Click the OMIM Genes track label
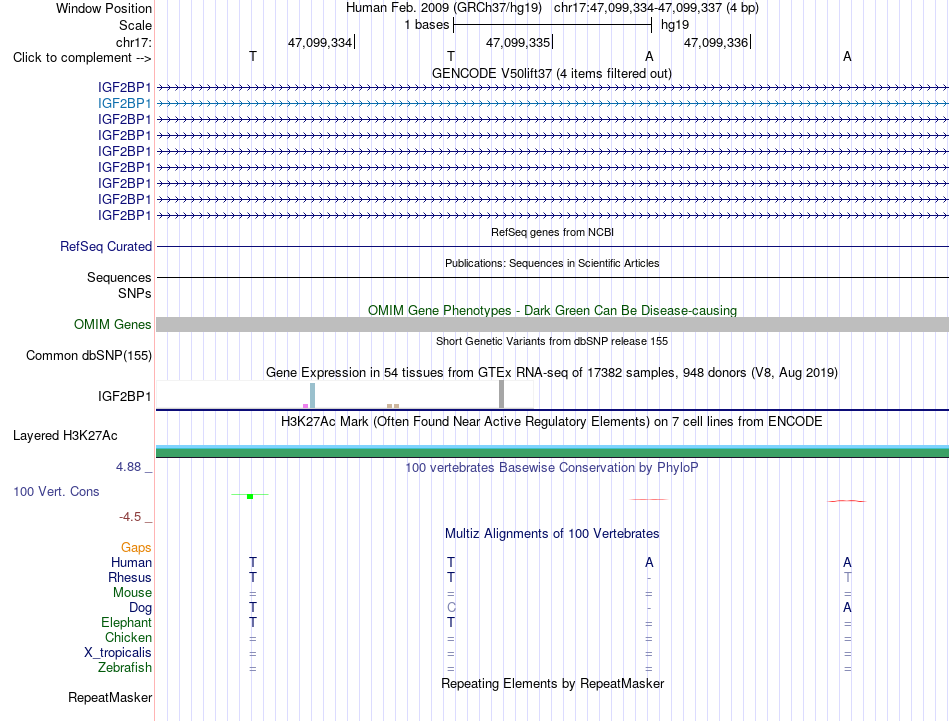 coord(112,325)
